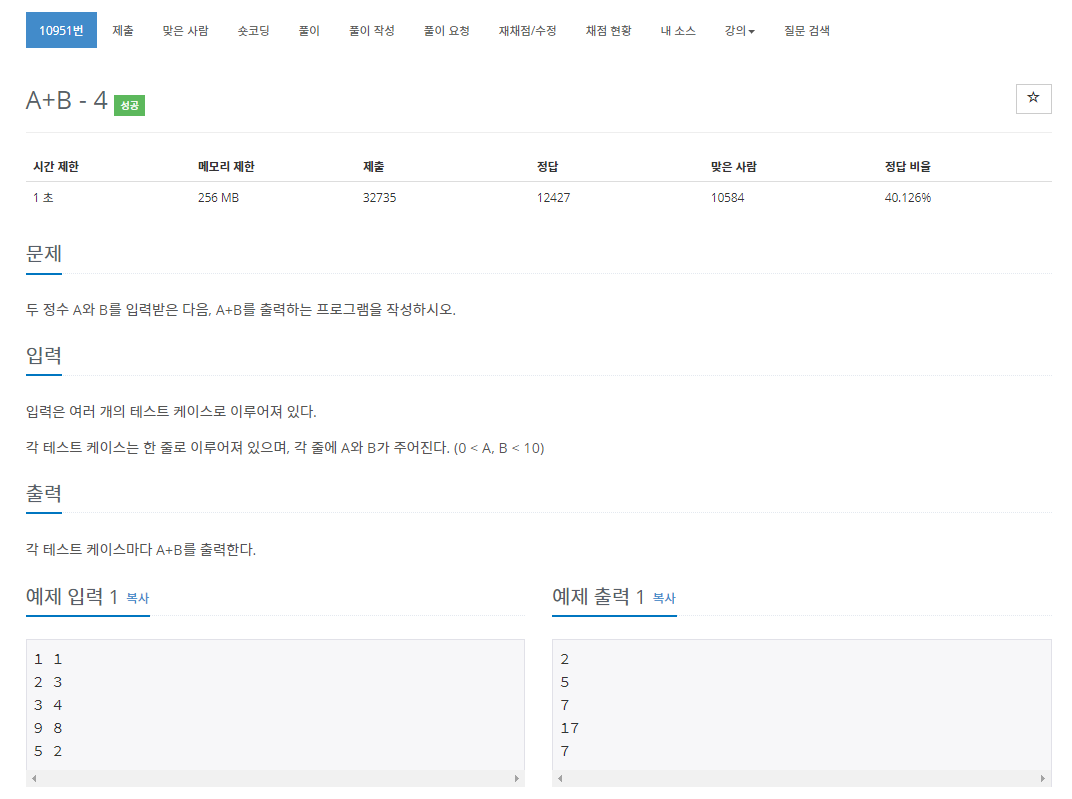
Task: Click sample output line '2'
Action: pos(565,659)
